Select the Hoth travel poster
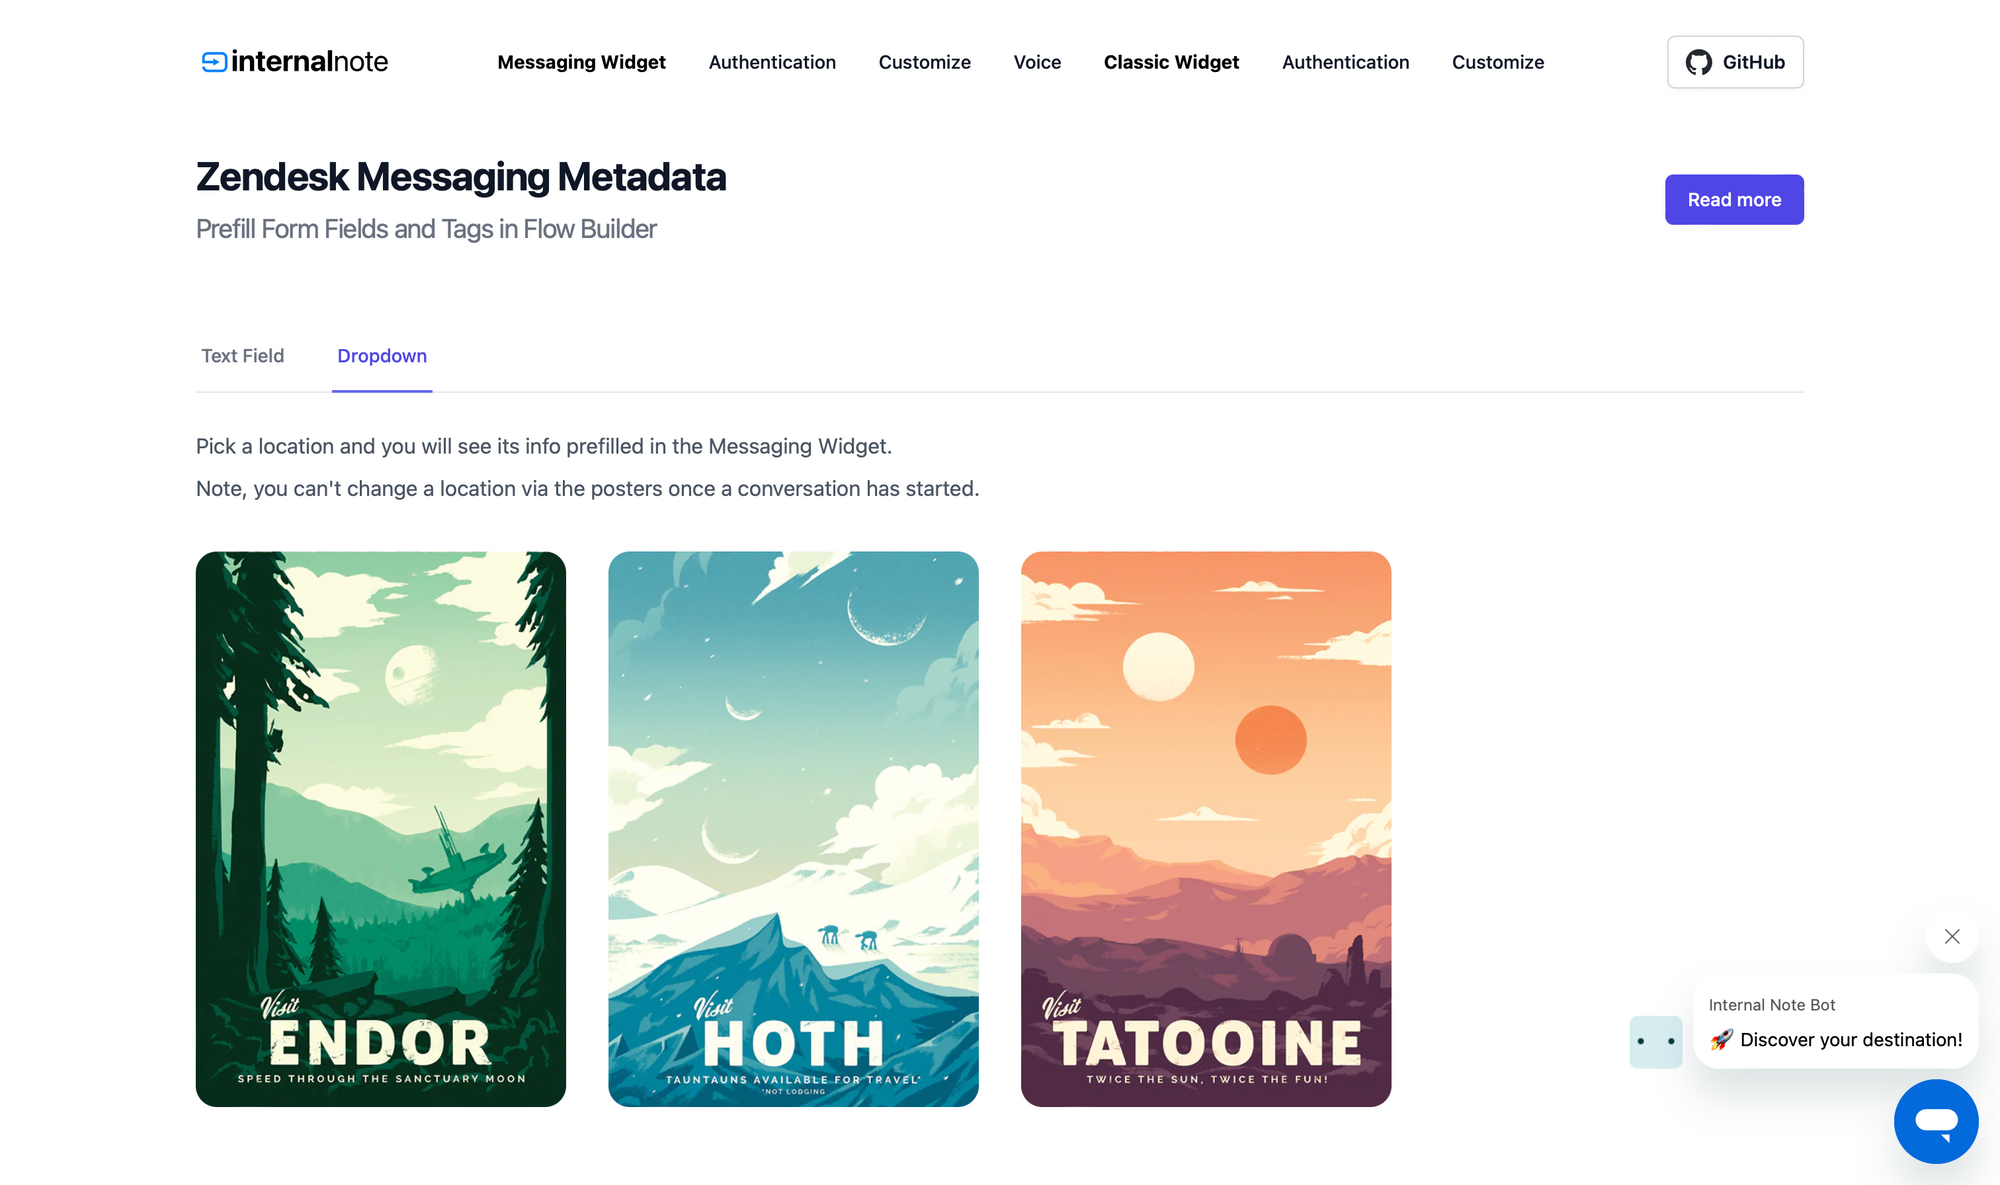Image resolution: width=2000 pixels, height=1185 pixels. (x=793, y=829)
